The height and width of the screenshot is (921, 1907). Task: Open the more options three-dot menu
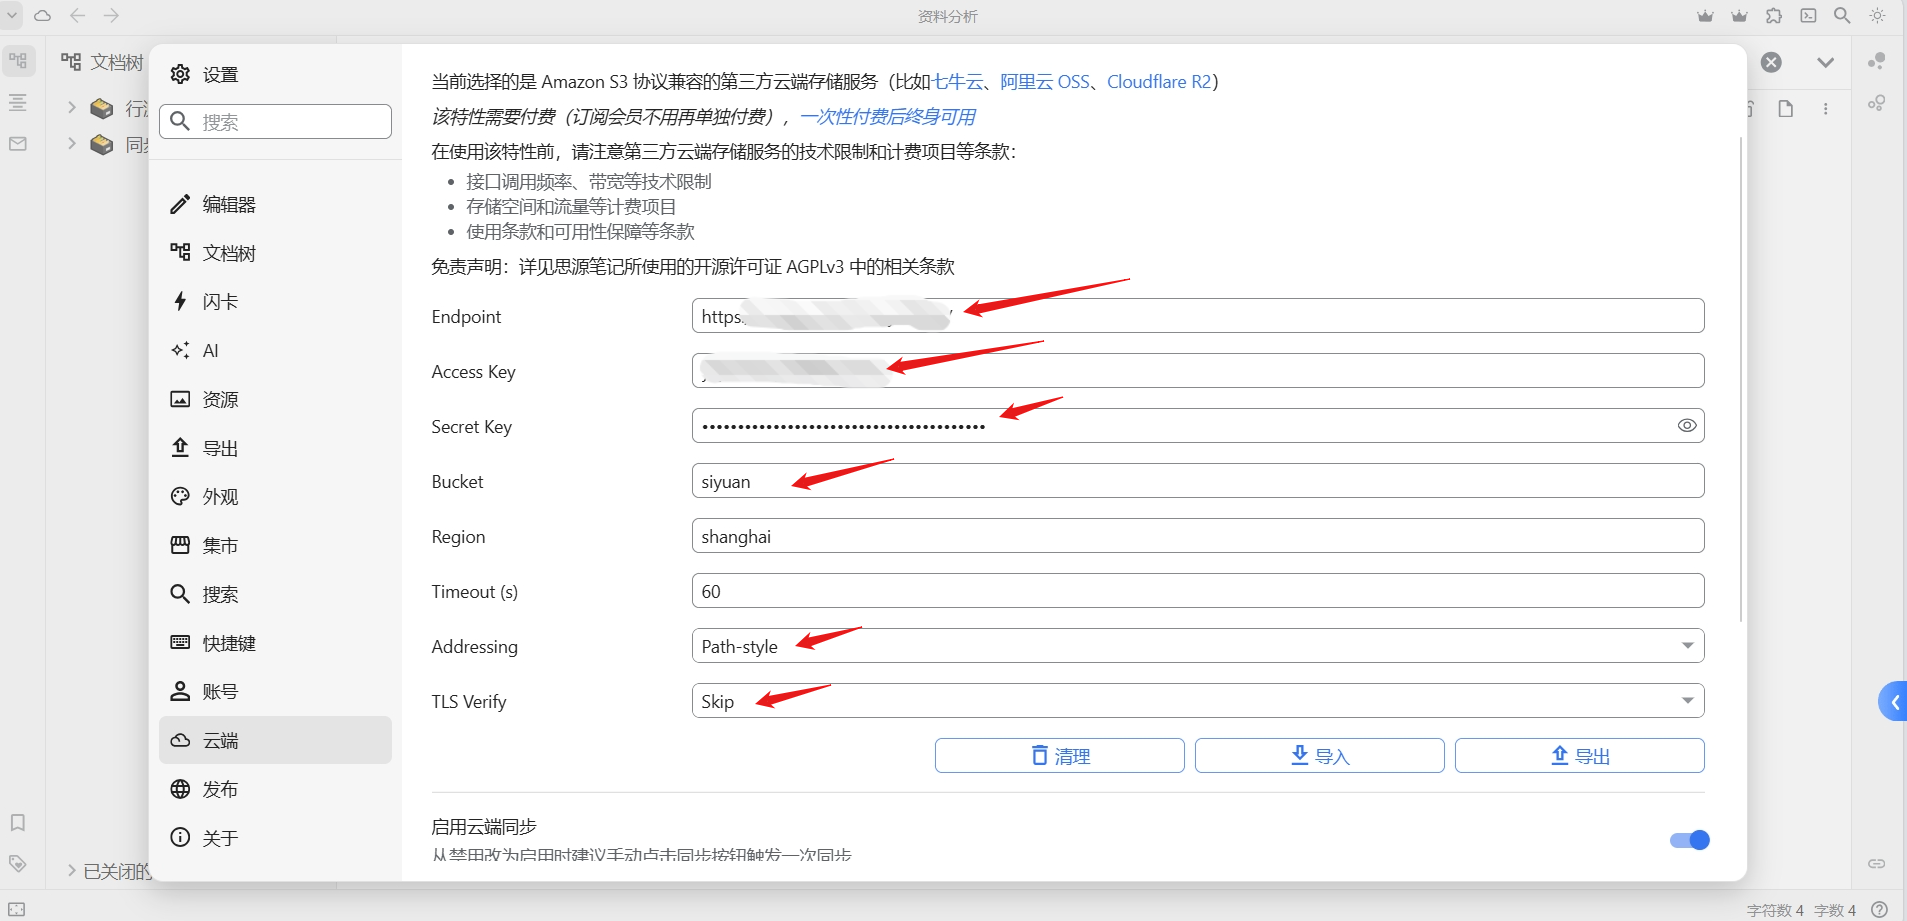[1826, 109]
